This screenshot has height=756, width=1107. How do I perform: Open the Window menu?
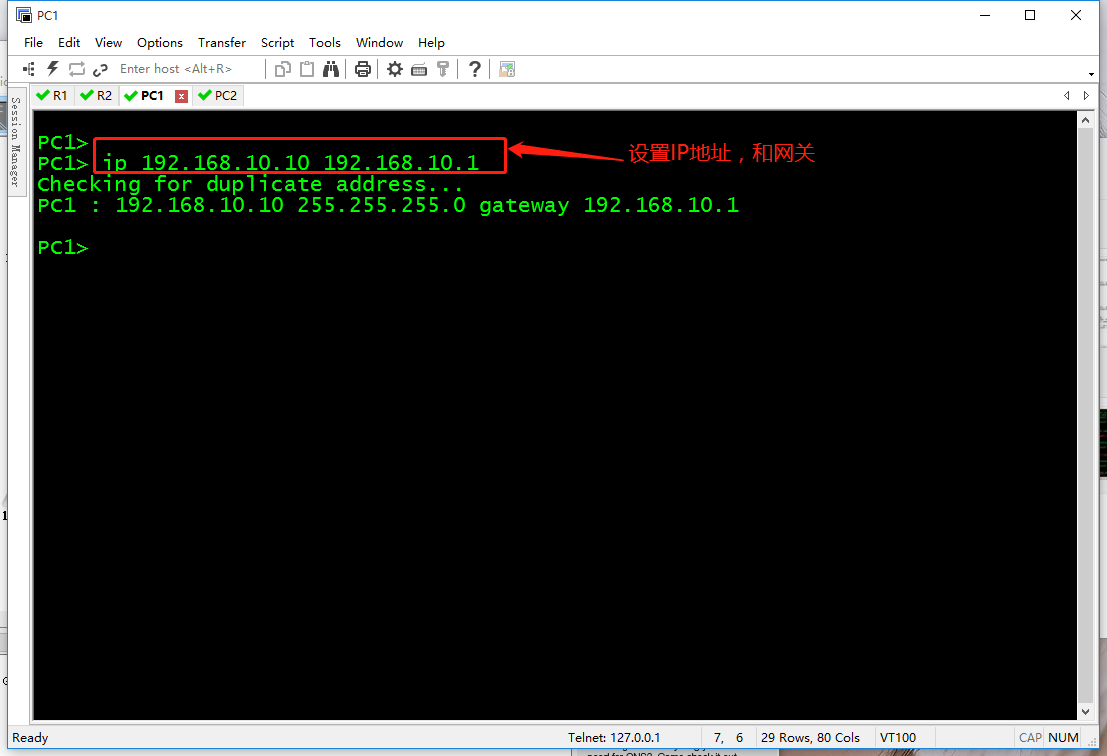(379, 43)
